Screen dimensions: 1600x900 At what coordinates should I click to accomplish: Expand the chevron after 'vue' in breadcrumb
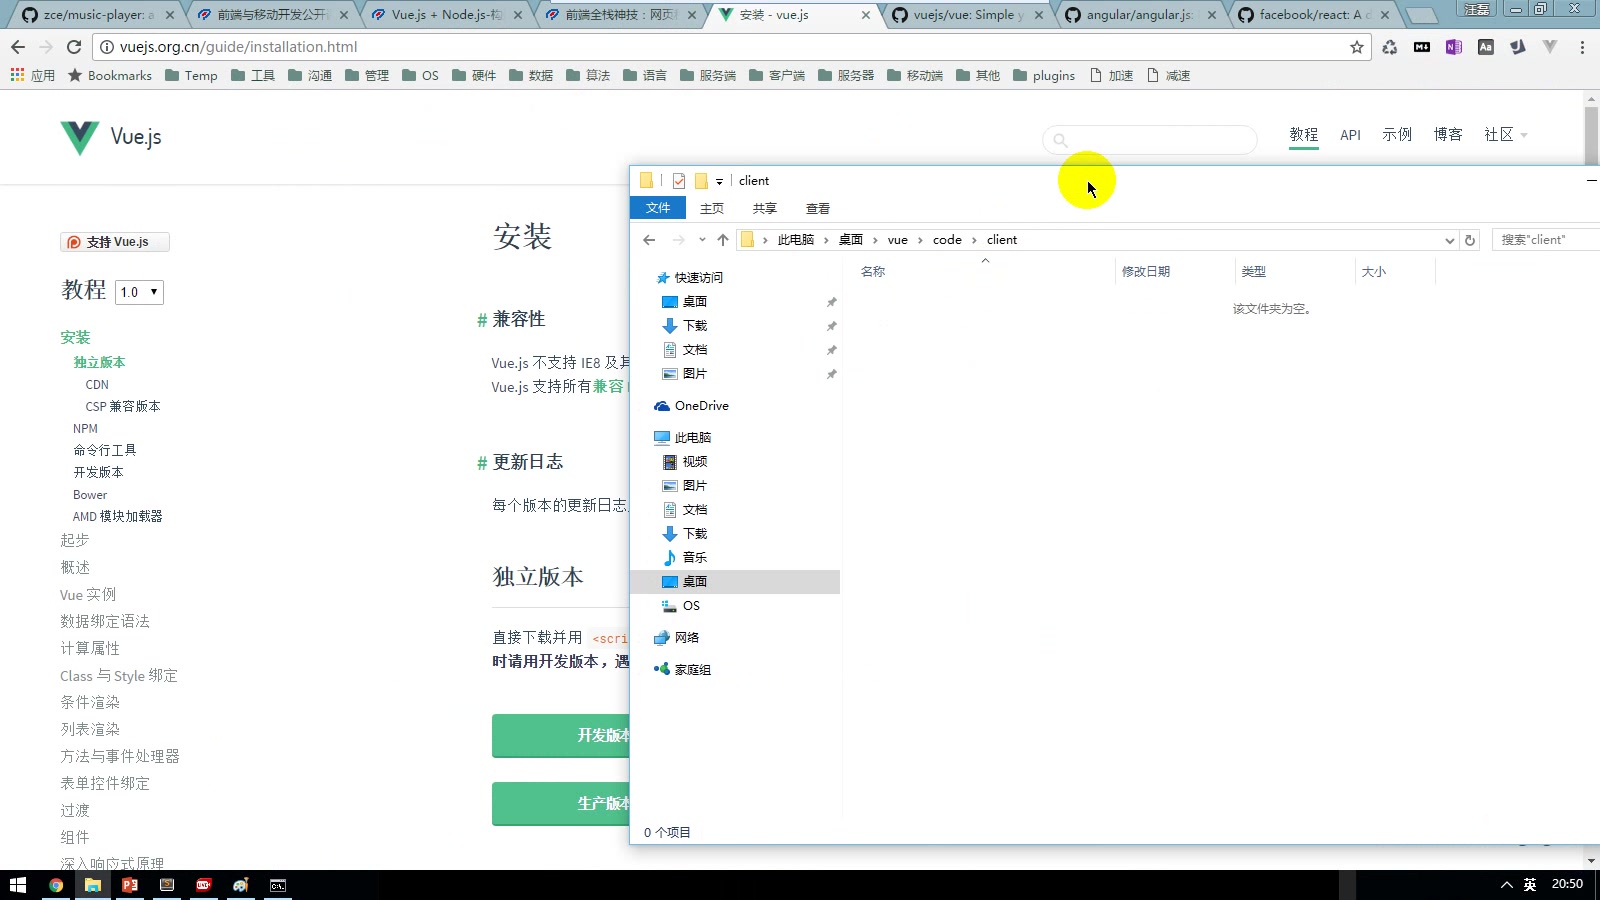tap(920, 240)
